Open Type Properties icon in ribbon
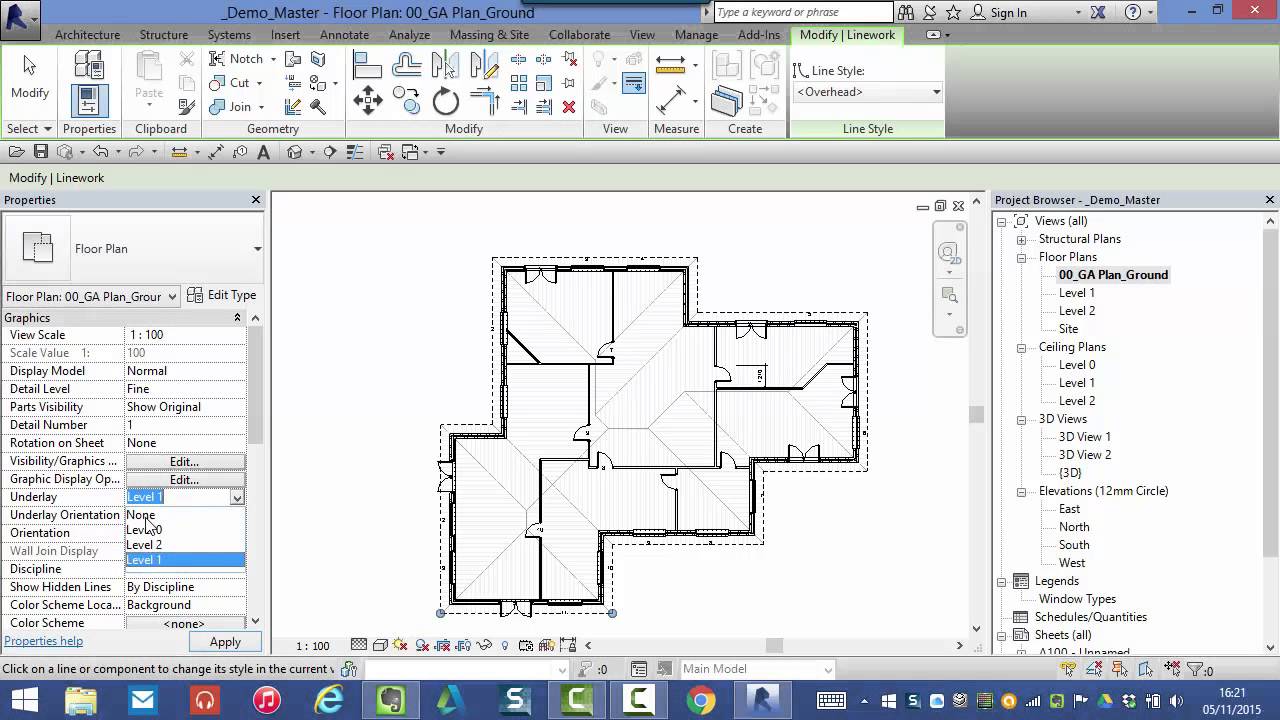 point(89,66)
